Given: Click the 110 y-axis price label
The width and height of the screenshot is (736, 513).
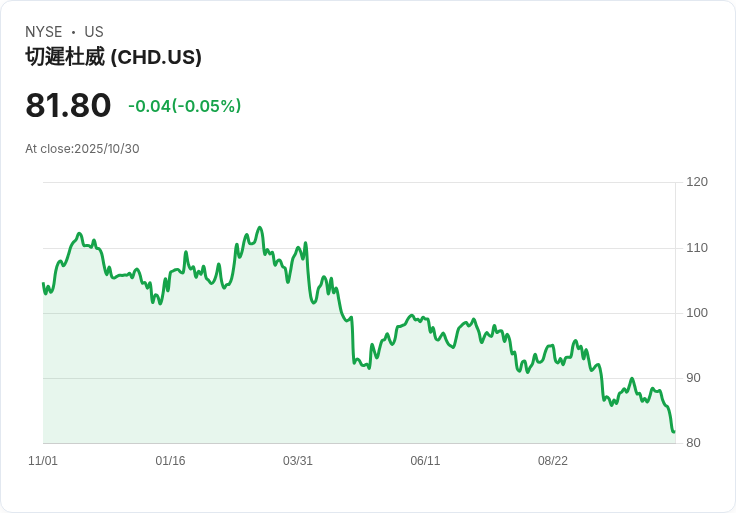Looking at the screenshot, I should pos(697,248).
